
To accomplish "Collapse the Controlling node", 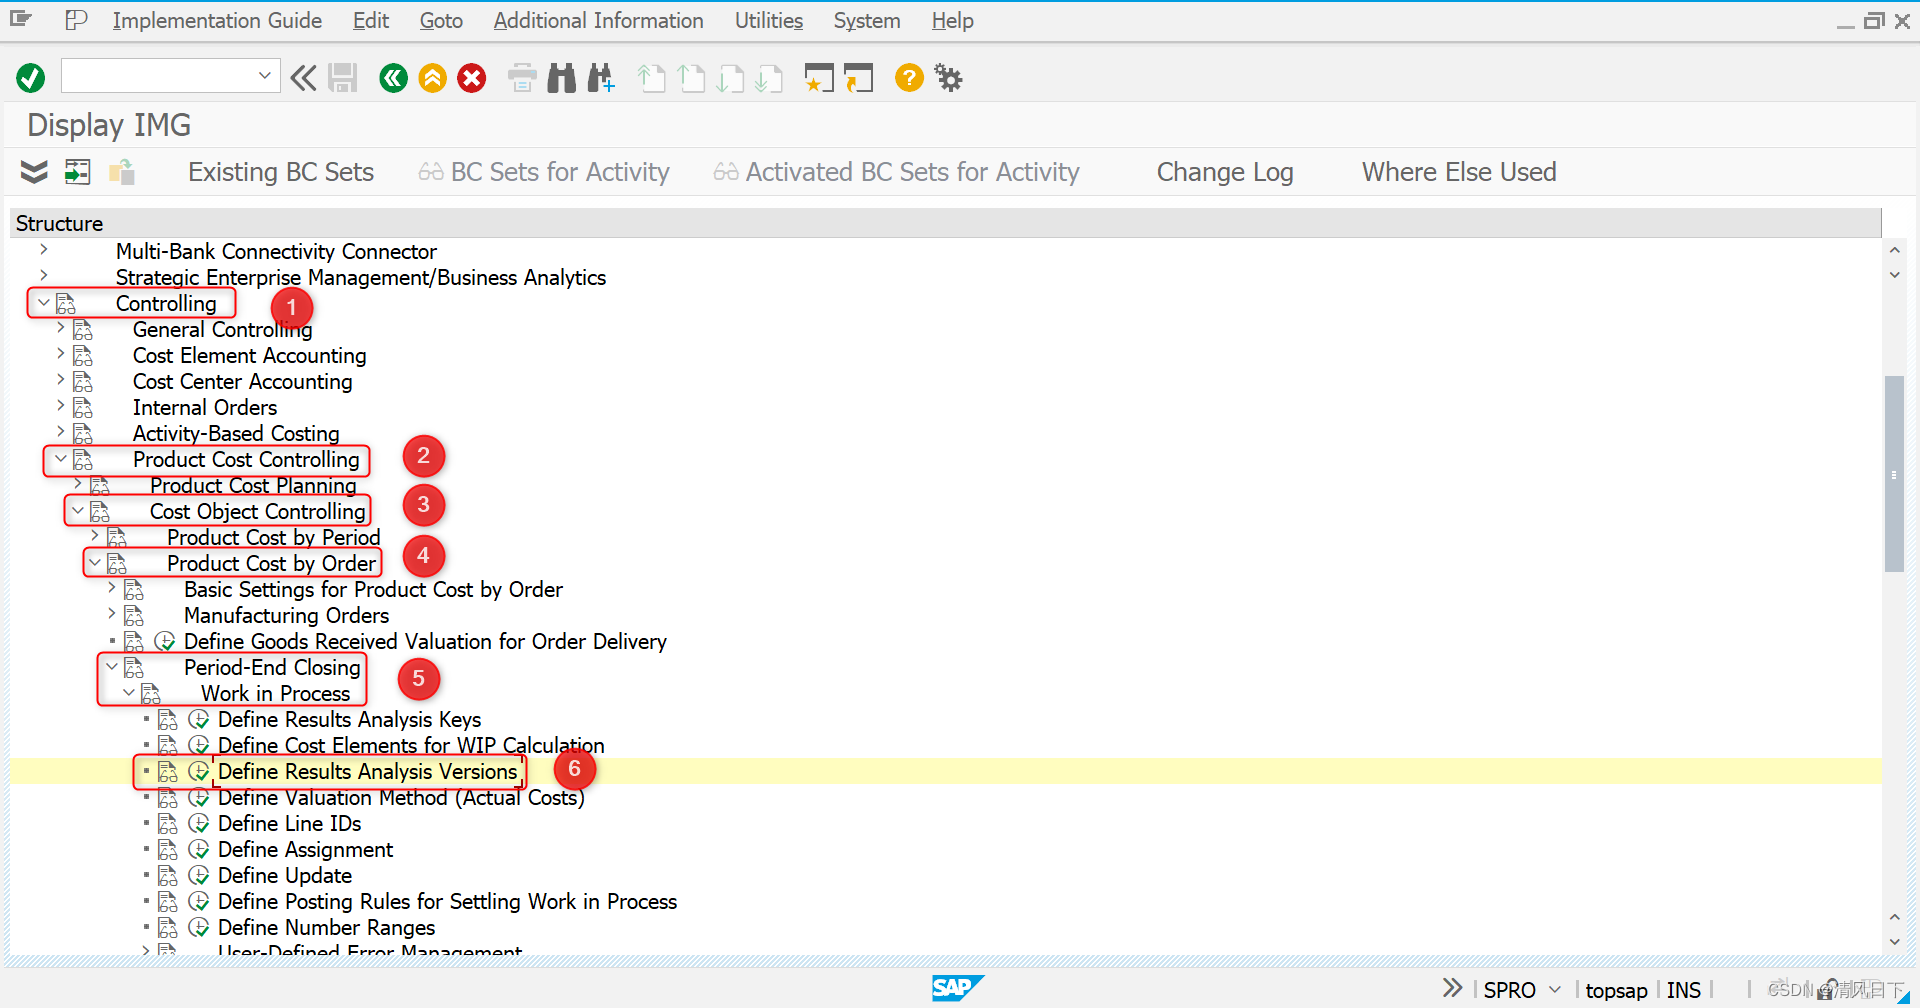I will (44, 302).
